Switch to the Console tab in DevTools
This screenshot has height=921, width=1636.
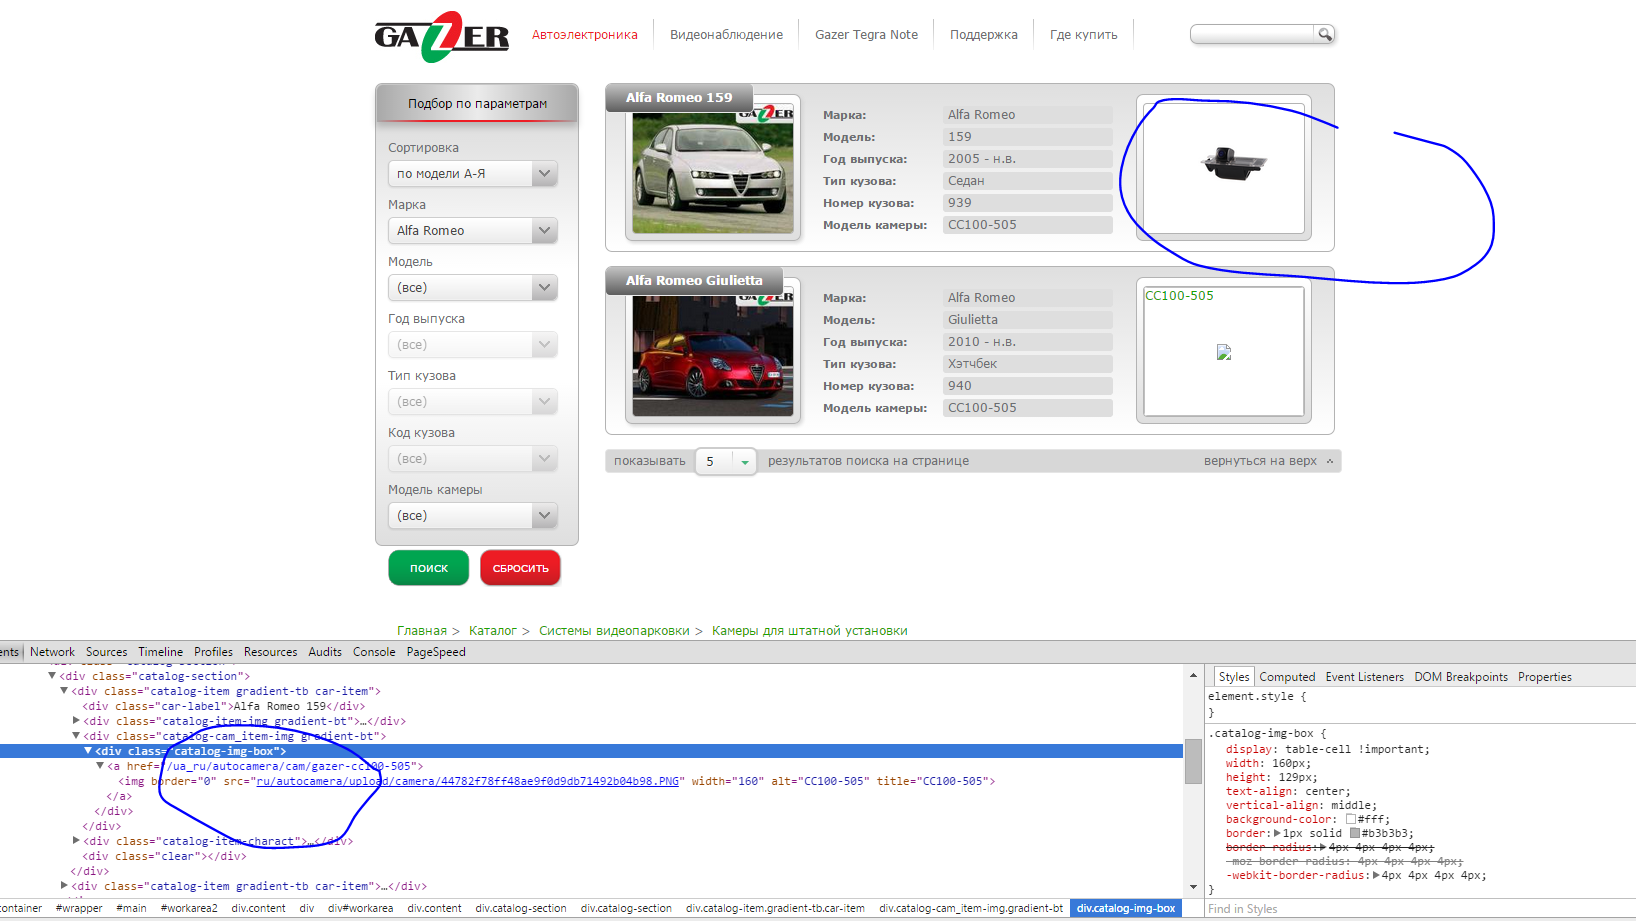click(374, 652)
